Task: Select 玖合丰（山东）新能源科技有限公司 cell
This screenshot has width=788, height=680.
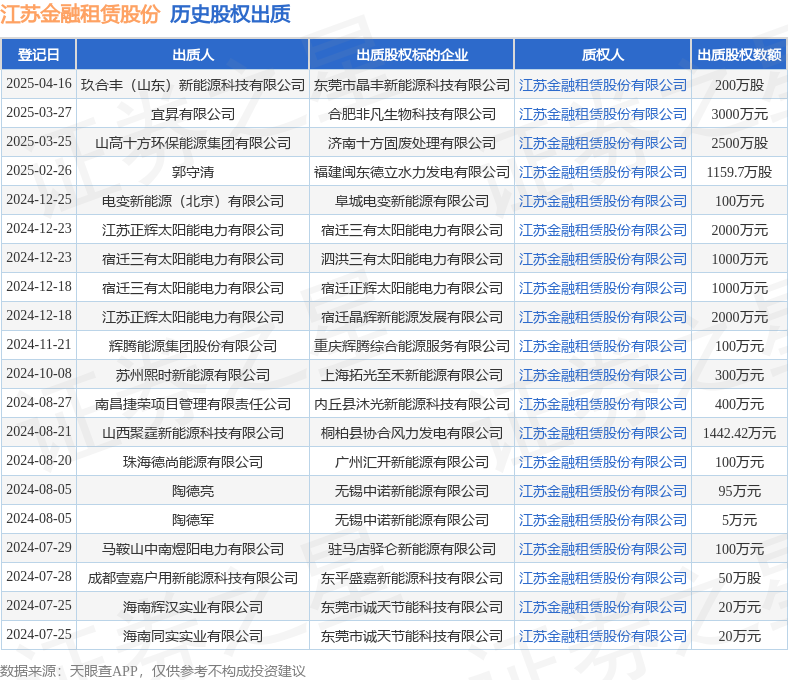Action: 192,85
